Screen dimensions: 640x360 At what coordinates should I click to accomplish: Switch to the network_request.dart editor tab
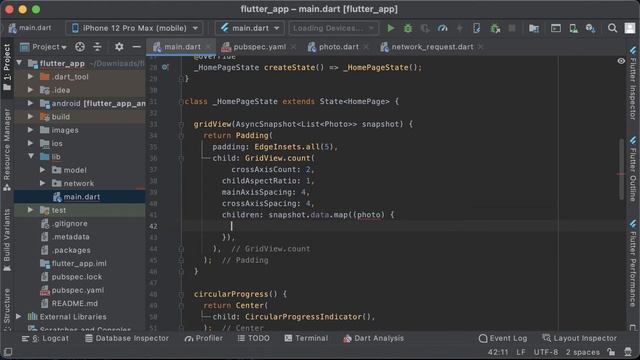pos(432,47)
